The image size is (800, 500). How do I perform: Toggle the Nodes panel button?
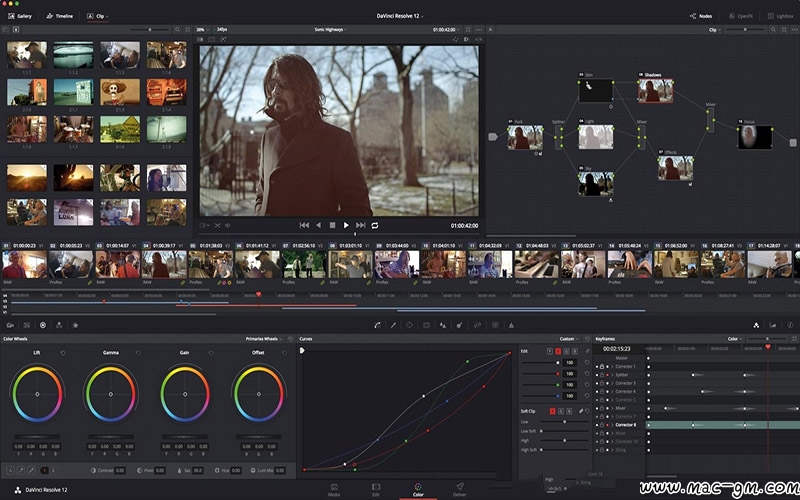click(701, 16)
